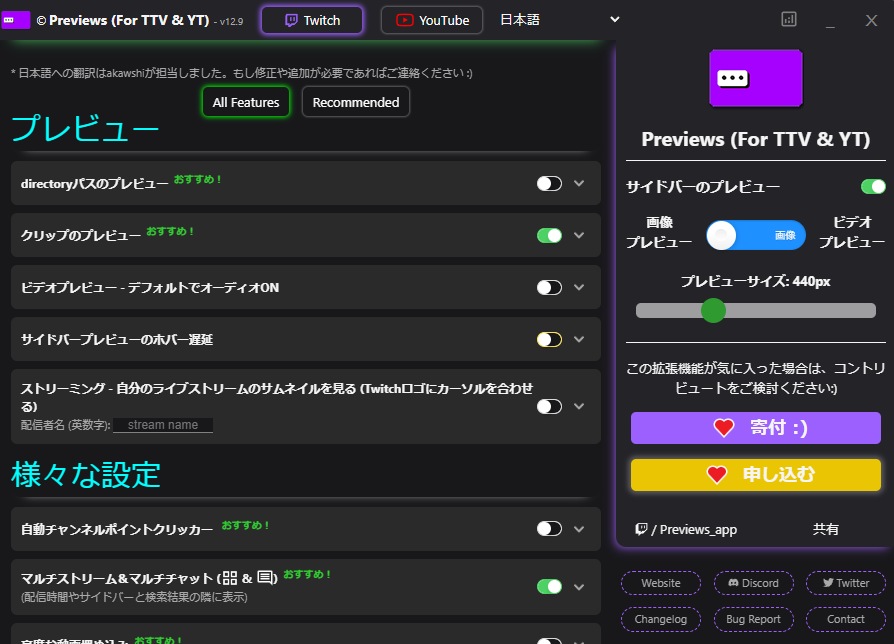The width and height of the screenshot is (894, 644).
Task: Click the multistream grid icon in row label
Action: coord(230,578)
